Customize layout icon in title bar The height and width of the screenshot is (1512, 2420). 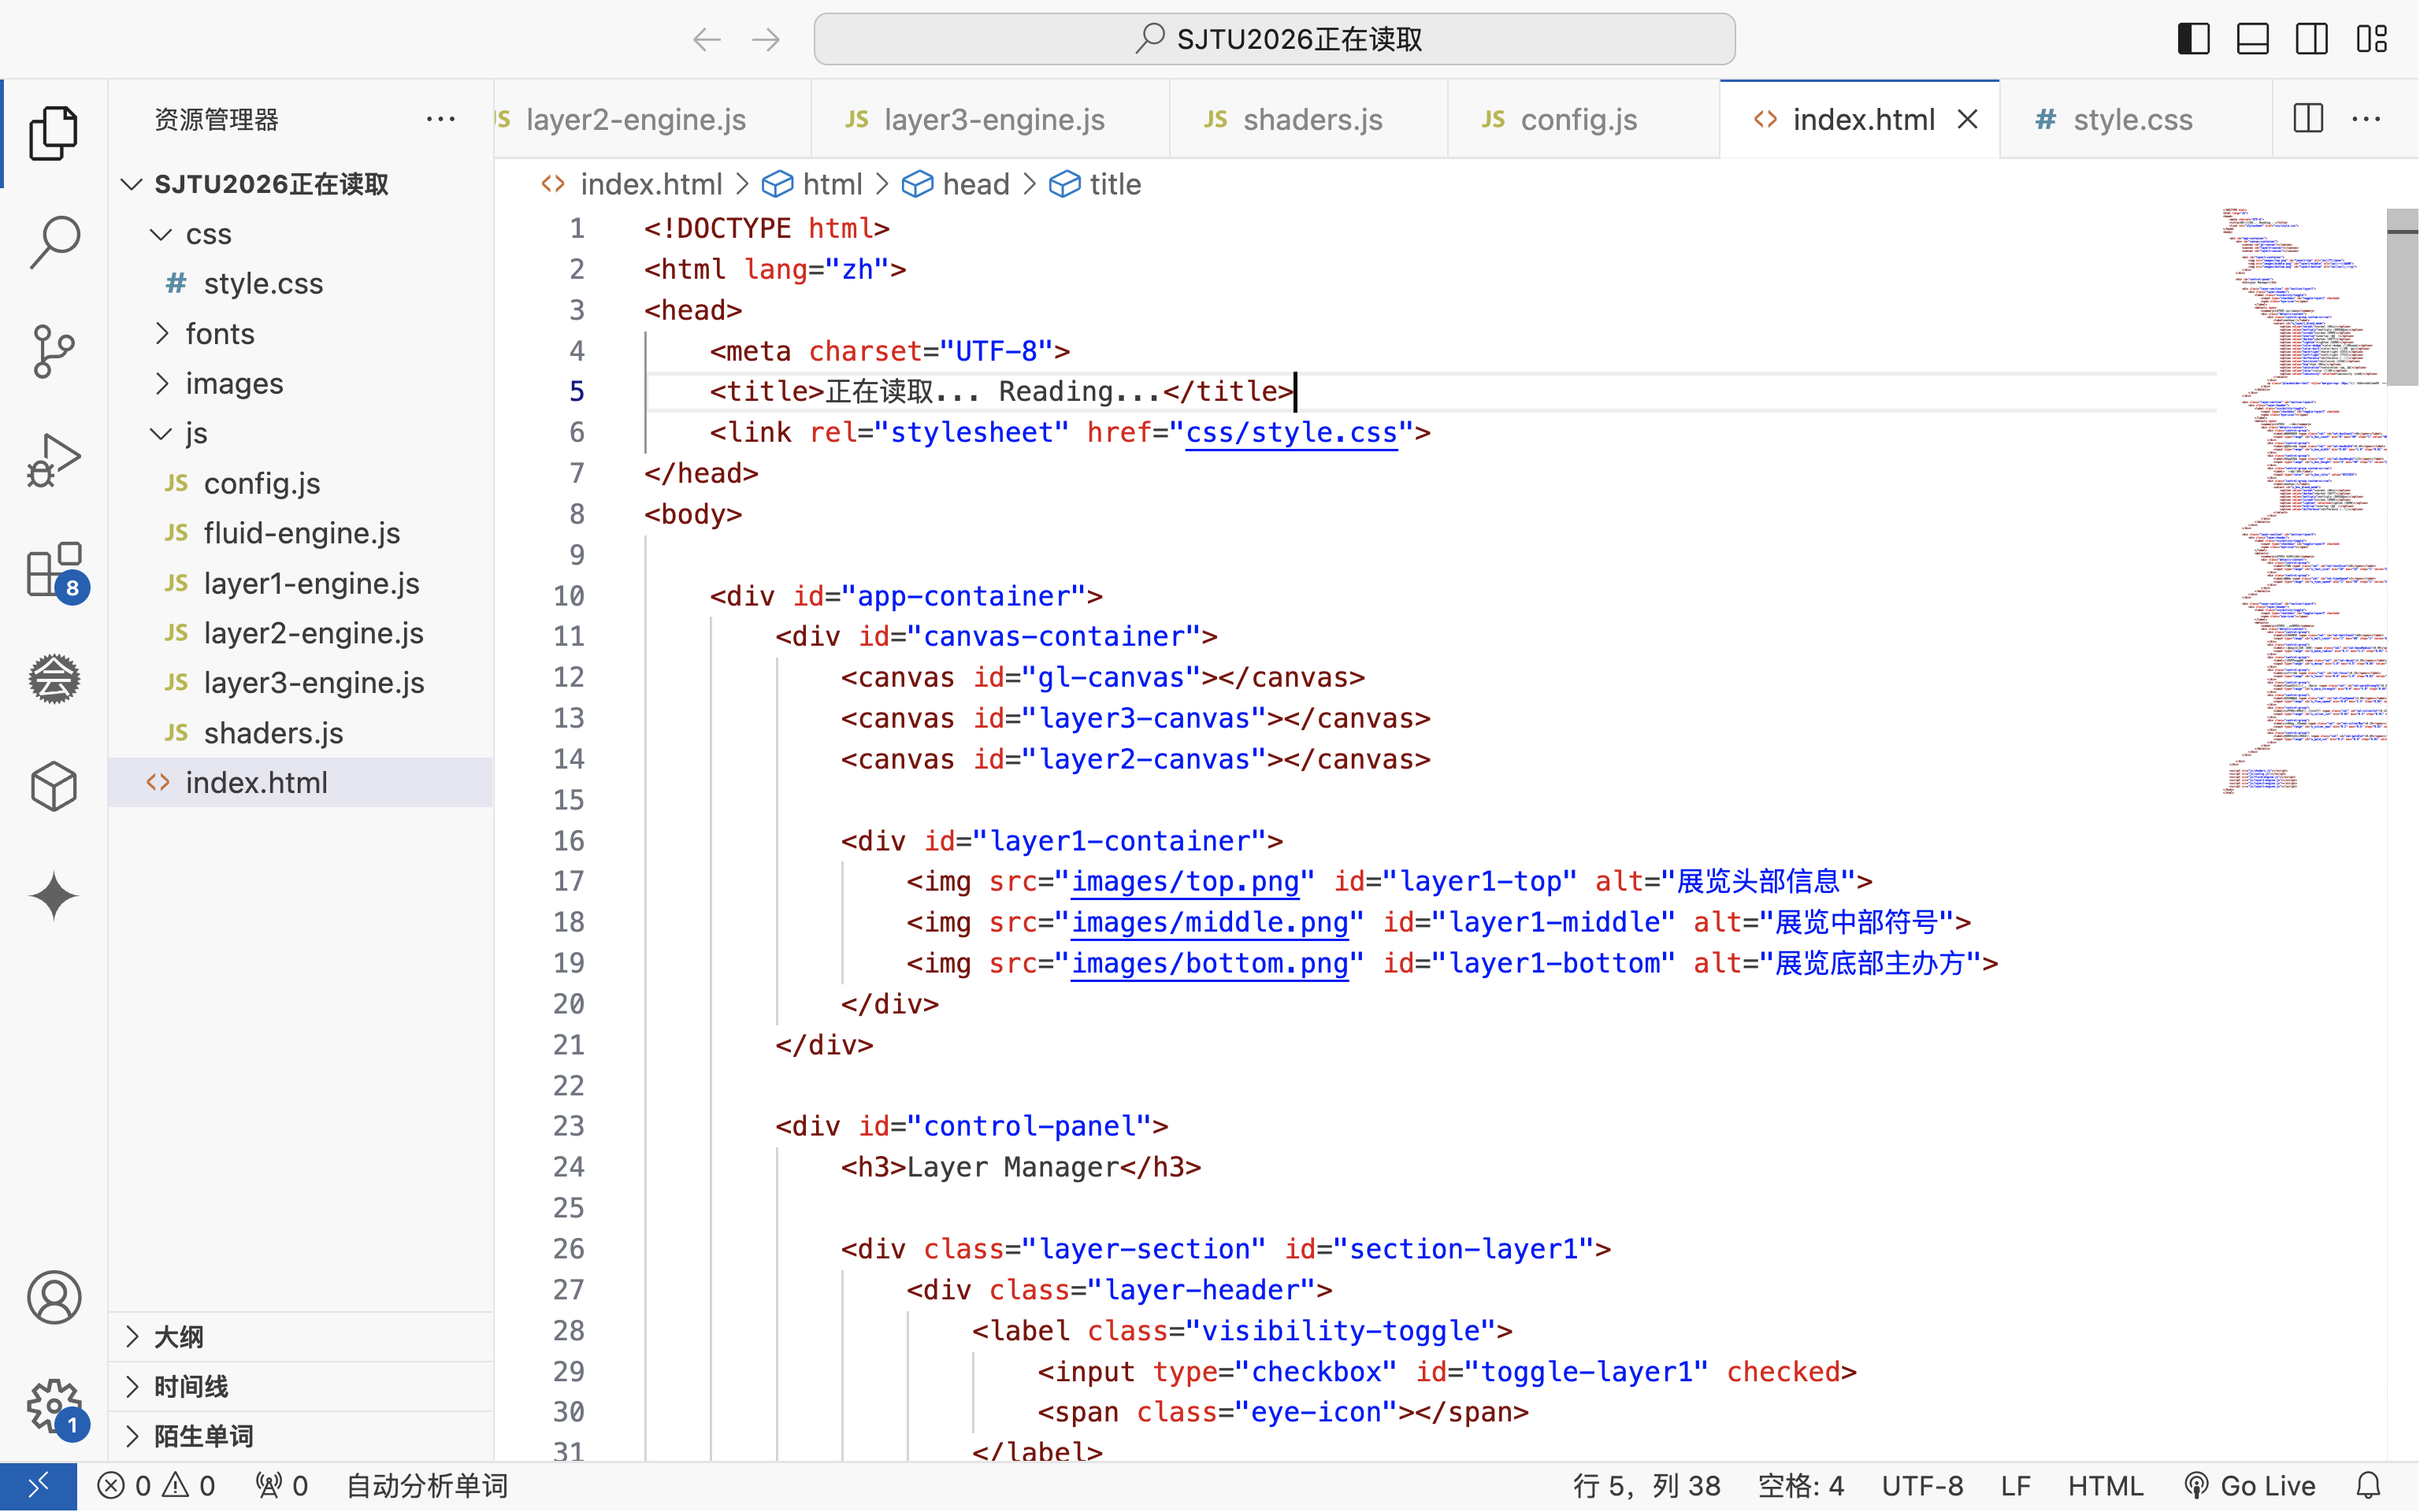2372,40
